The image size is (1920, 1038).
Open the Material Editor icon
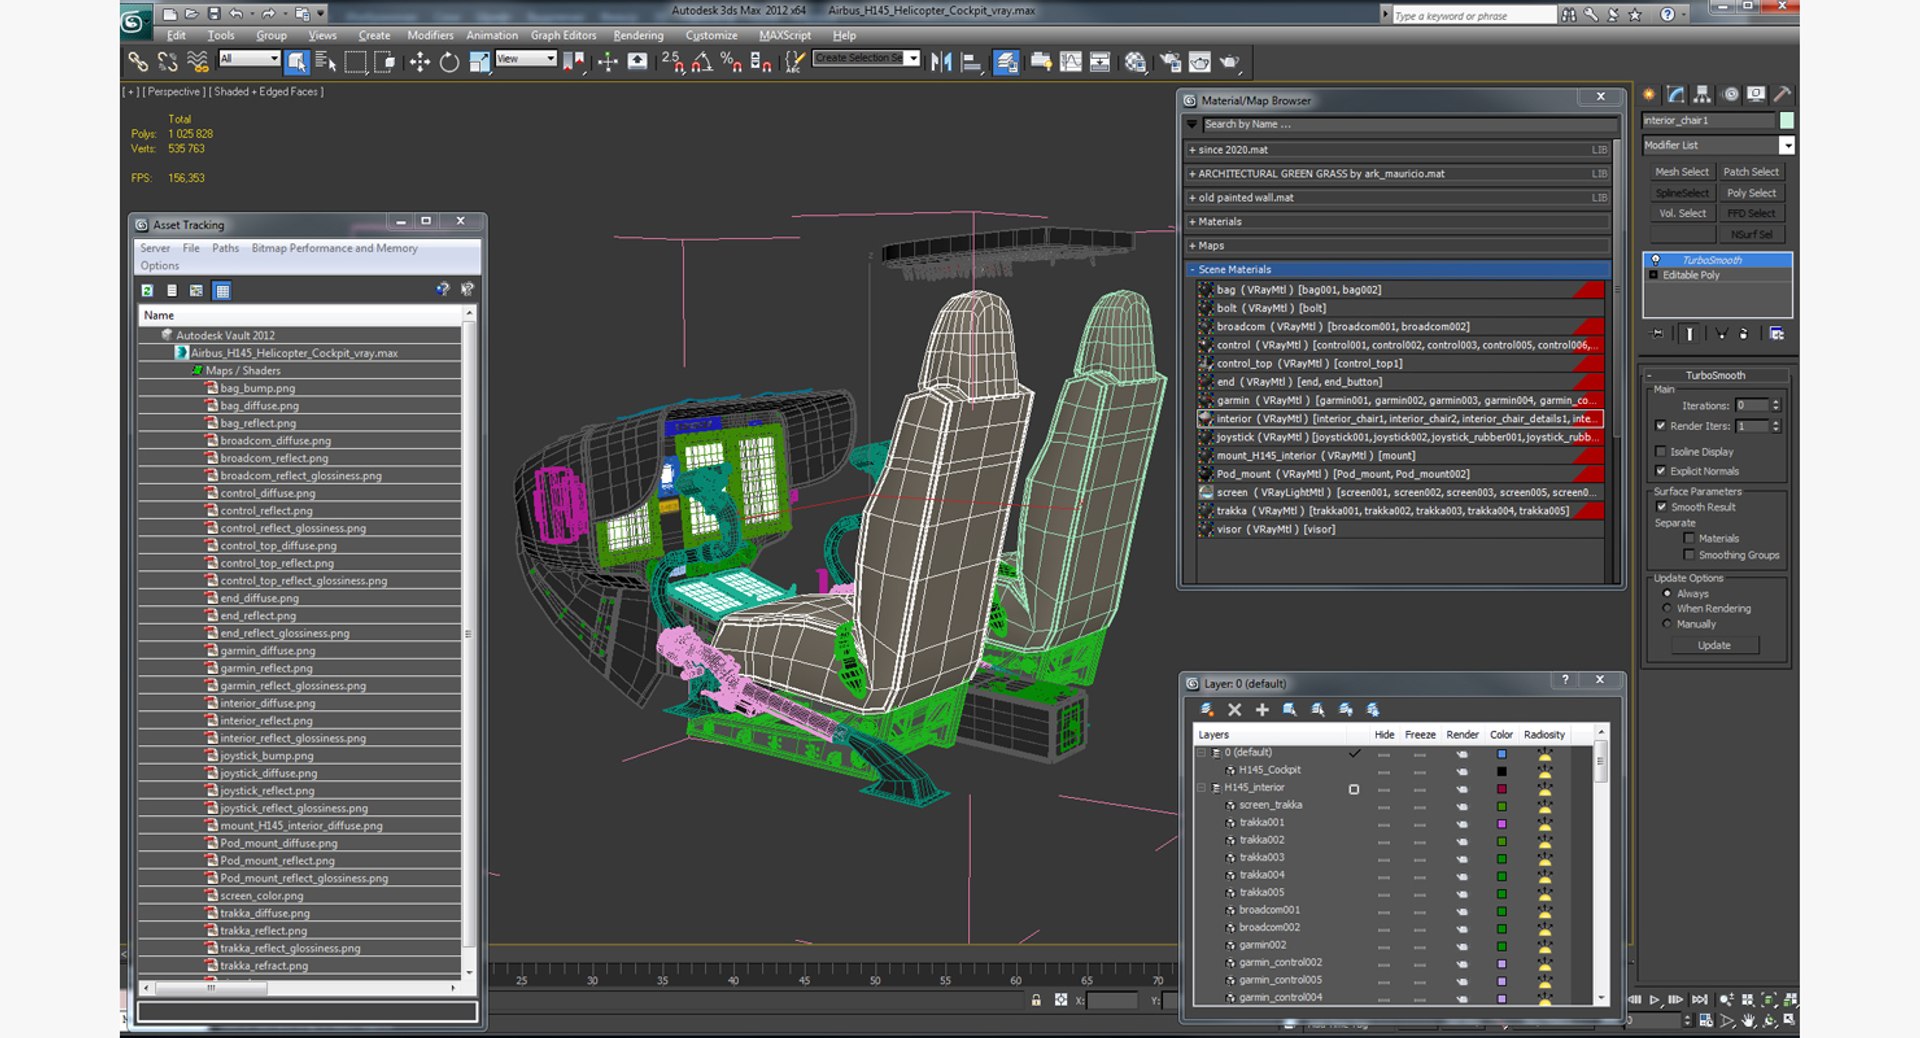[1135, 62]
